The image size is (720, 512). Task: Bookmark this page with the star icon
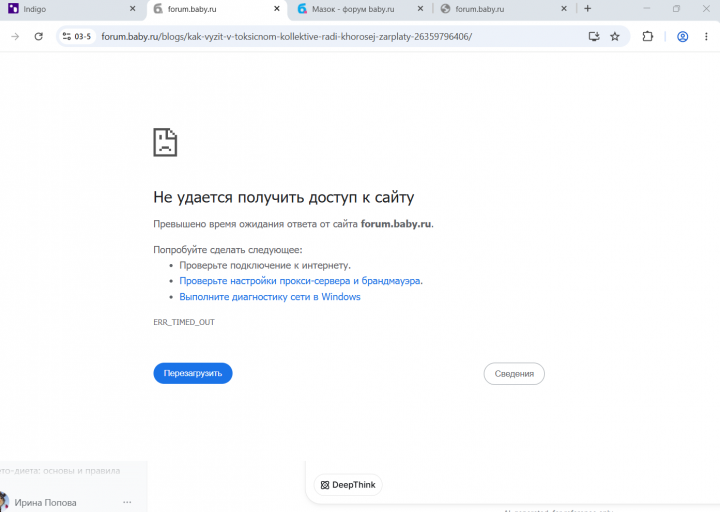point(615,36)
